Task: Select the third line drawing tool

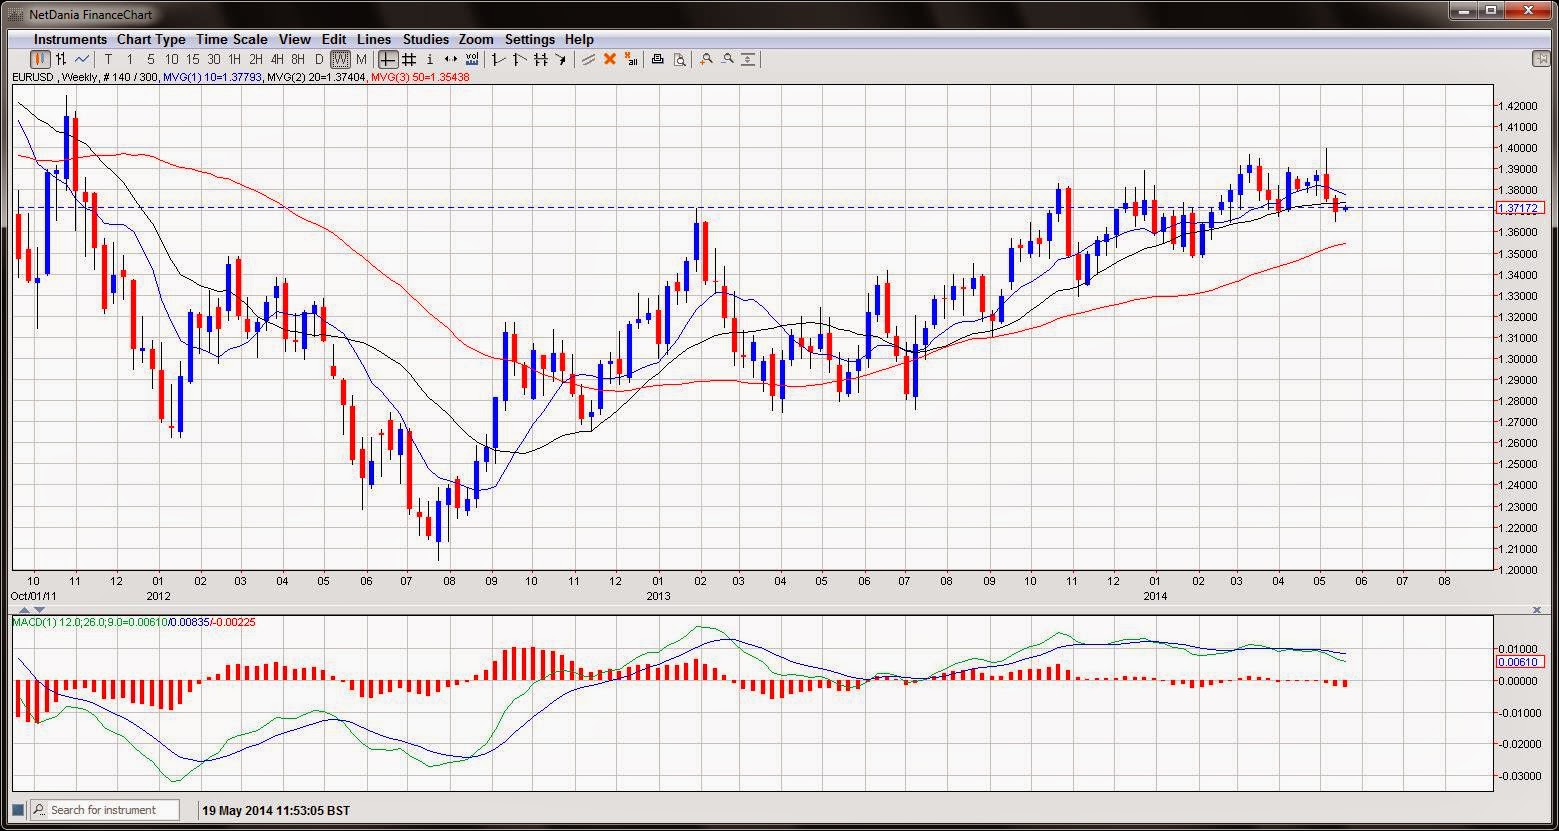Action: pos(540,59)
